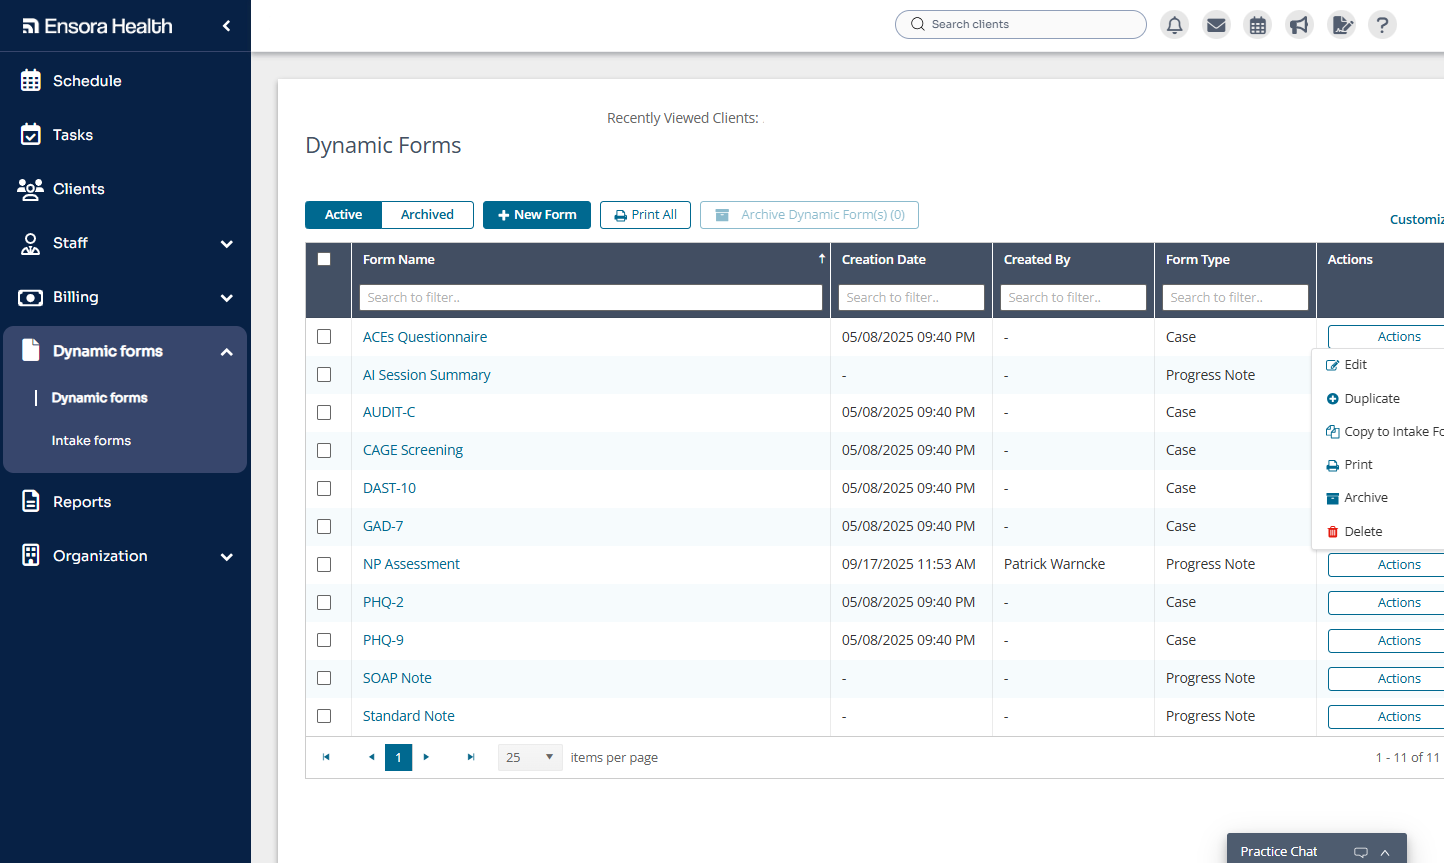Switch to the Active tab

(343, 215)
